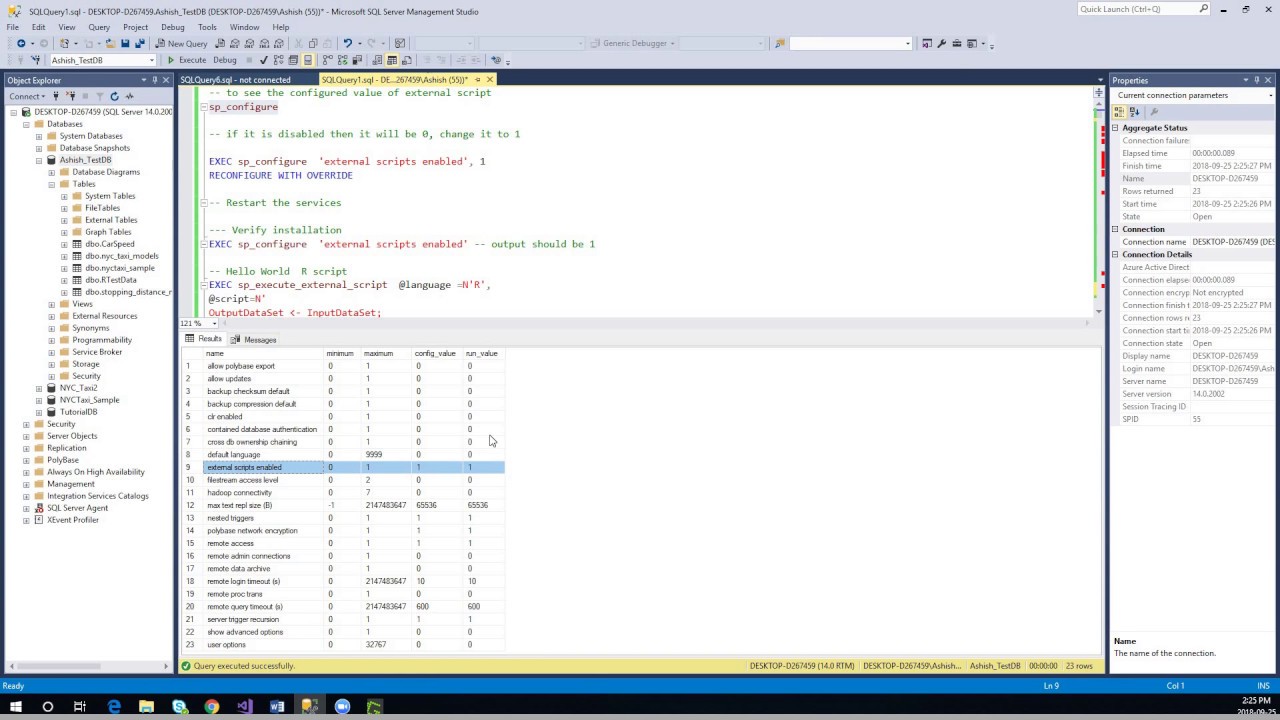Click Debug in the SQL toolbar

pyautogui.click(x=225, y=60)
